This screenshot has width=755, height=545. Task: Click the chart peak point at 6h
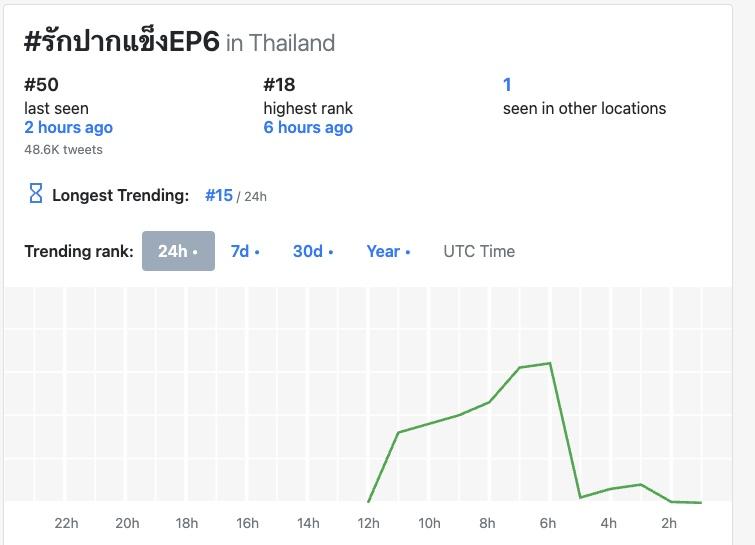click(x=550, y=363)
